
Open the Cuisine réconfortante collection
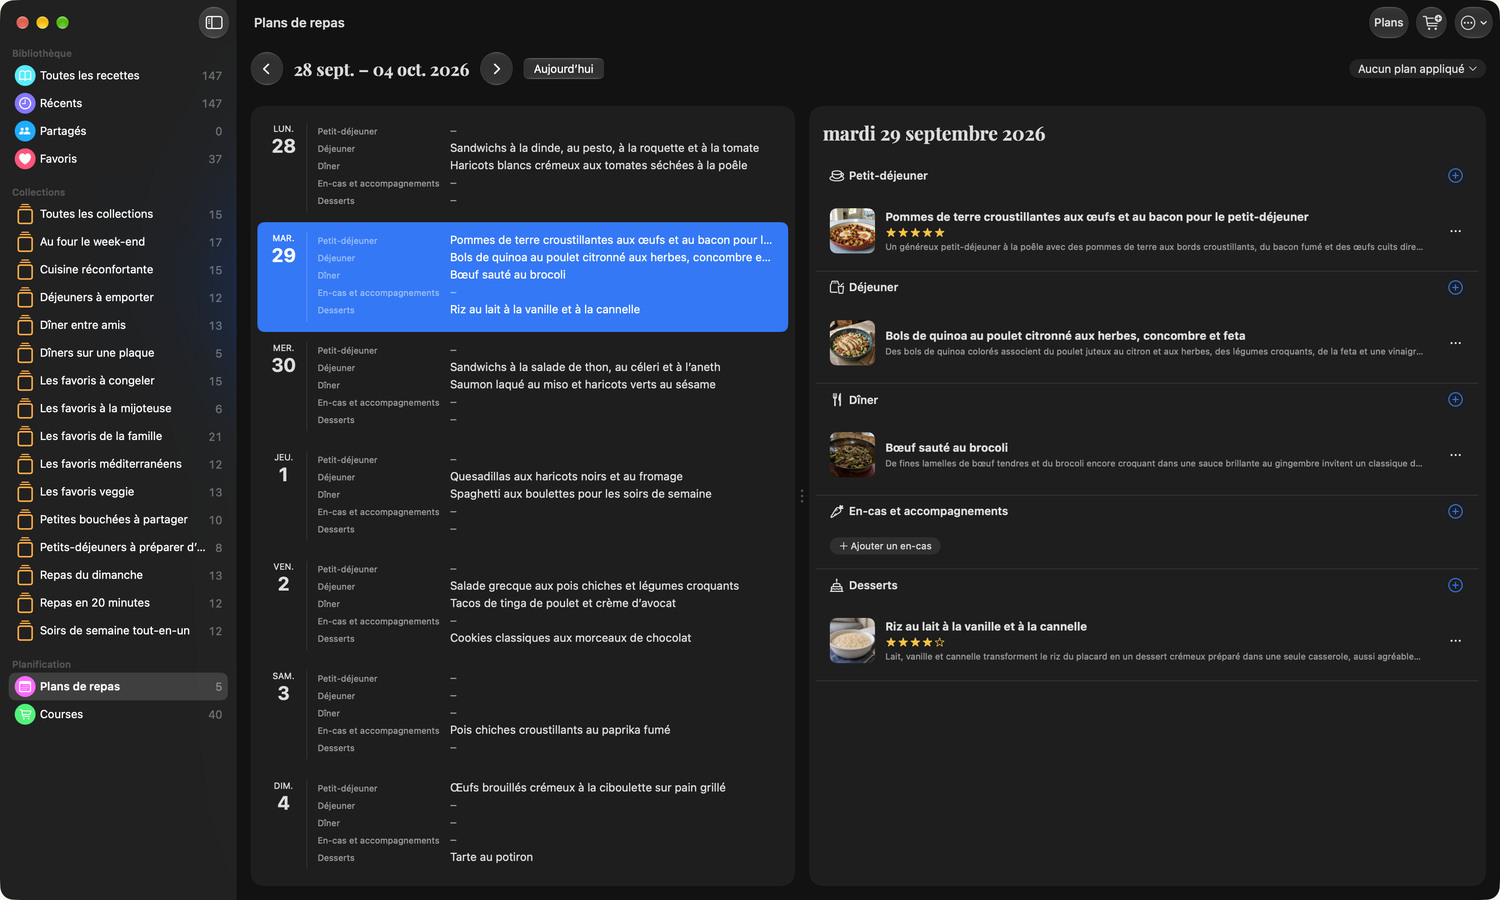click(118, 270)
